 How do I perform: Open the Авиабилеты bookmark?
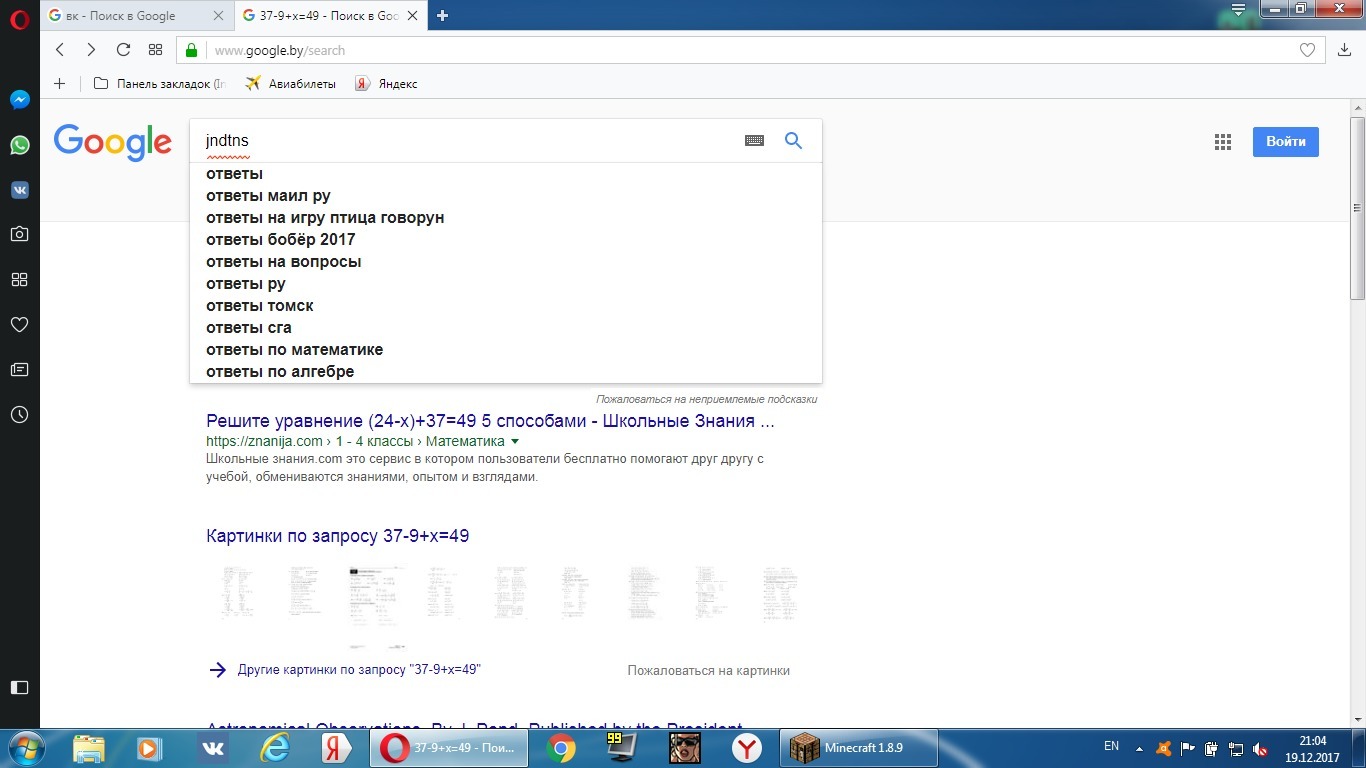(291, 84)
